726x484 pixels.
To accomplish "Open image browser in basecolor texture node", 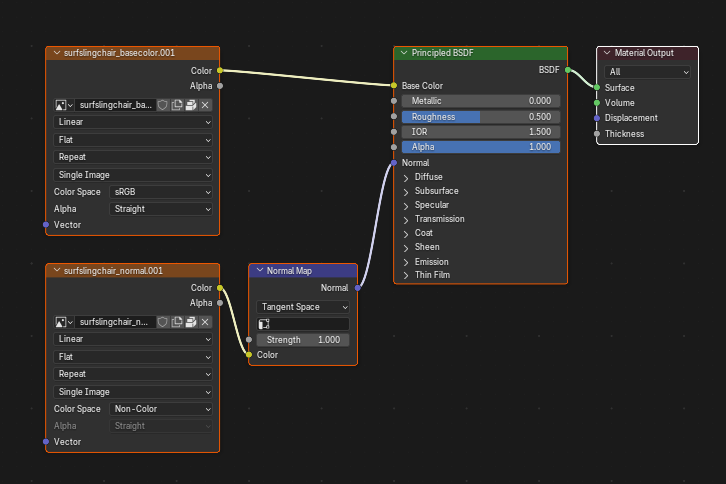I will [x=64, y=105].
